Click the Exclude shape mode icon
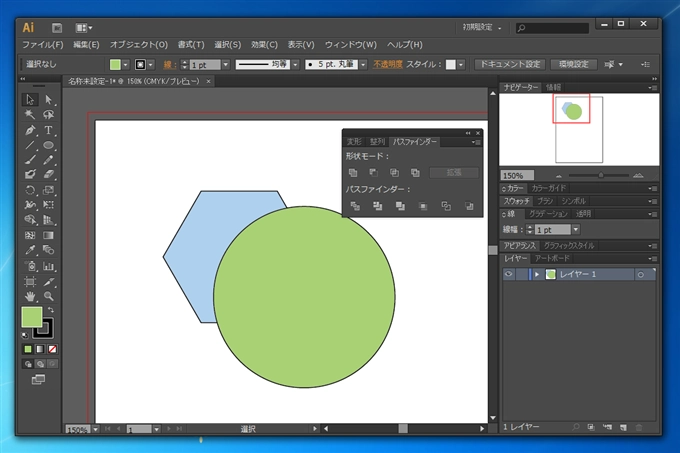 415,173
